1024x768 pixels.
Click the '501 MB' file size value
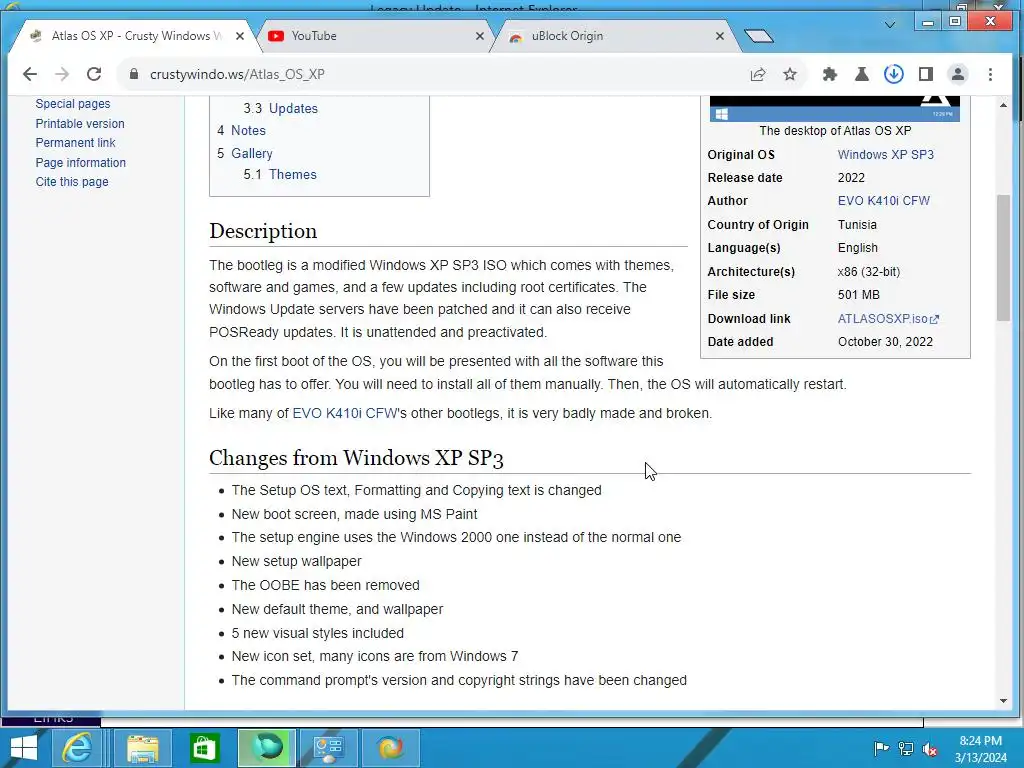(858, 295)
